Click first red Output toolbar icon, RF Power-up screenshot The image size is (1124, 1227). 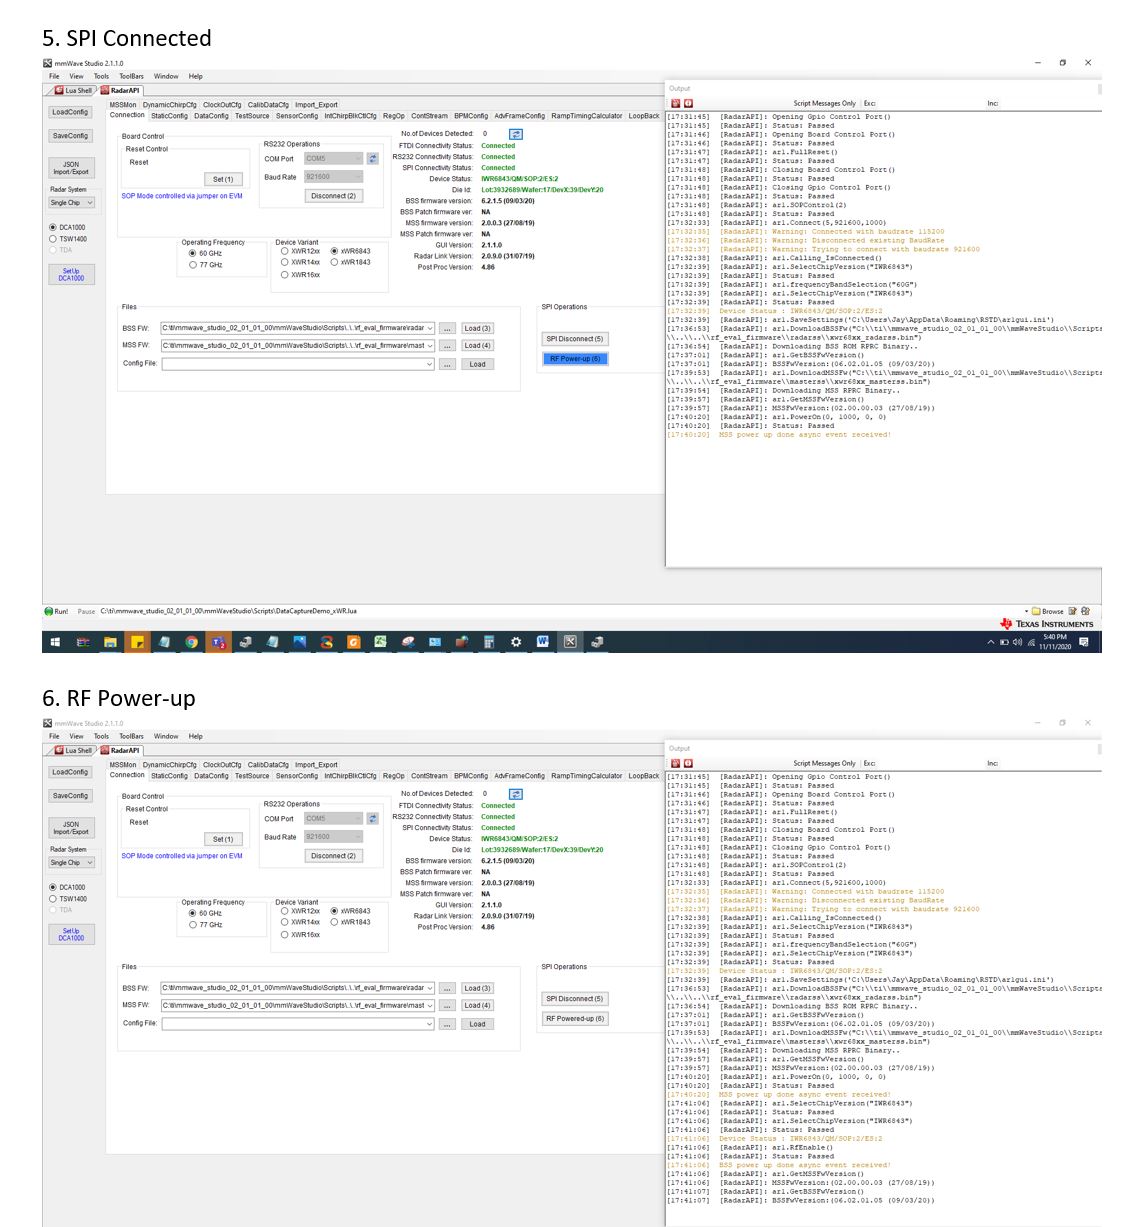[675, 763]
